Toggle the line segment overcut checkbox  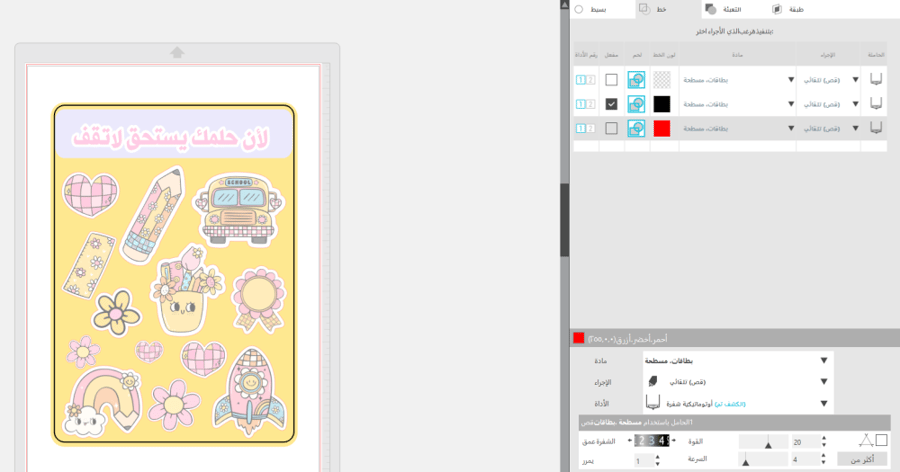point(882,440)
